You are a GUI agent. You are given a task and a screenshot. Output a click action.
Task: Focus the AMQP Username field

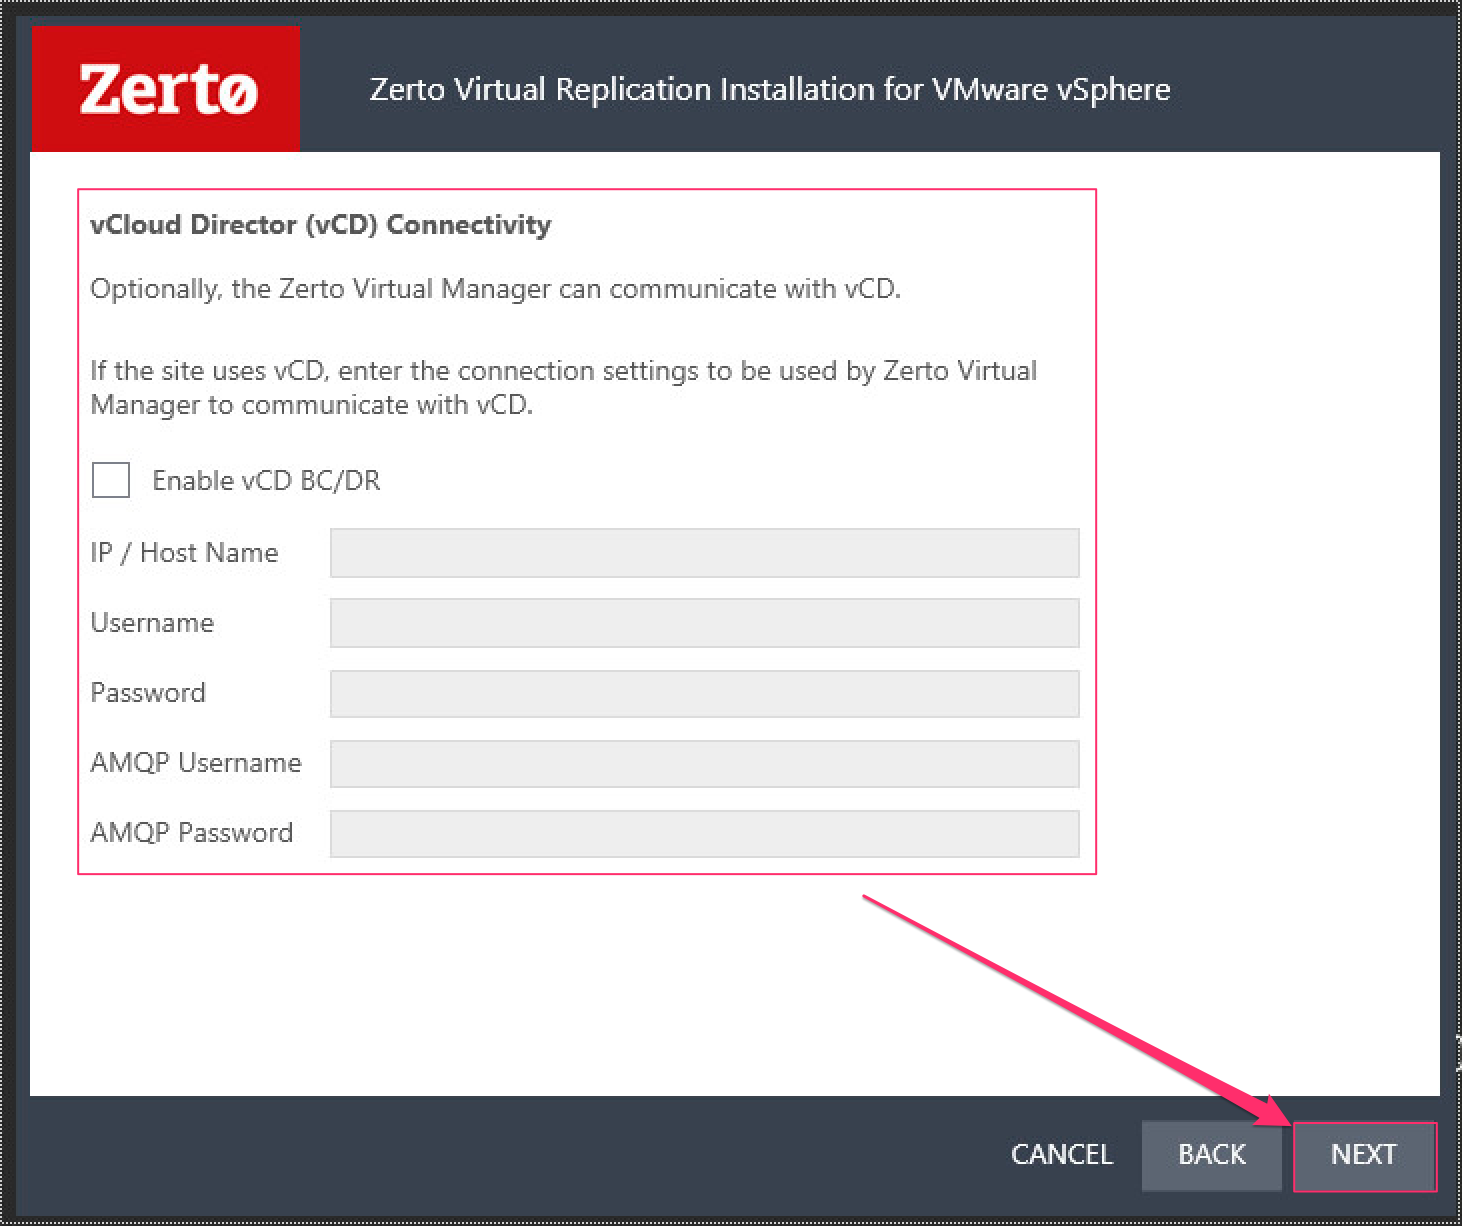703,763
